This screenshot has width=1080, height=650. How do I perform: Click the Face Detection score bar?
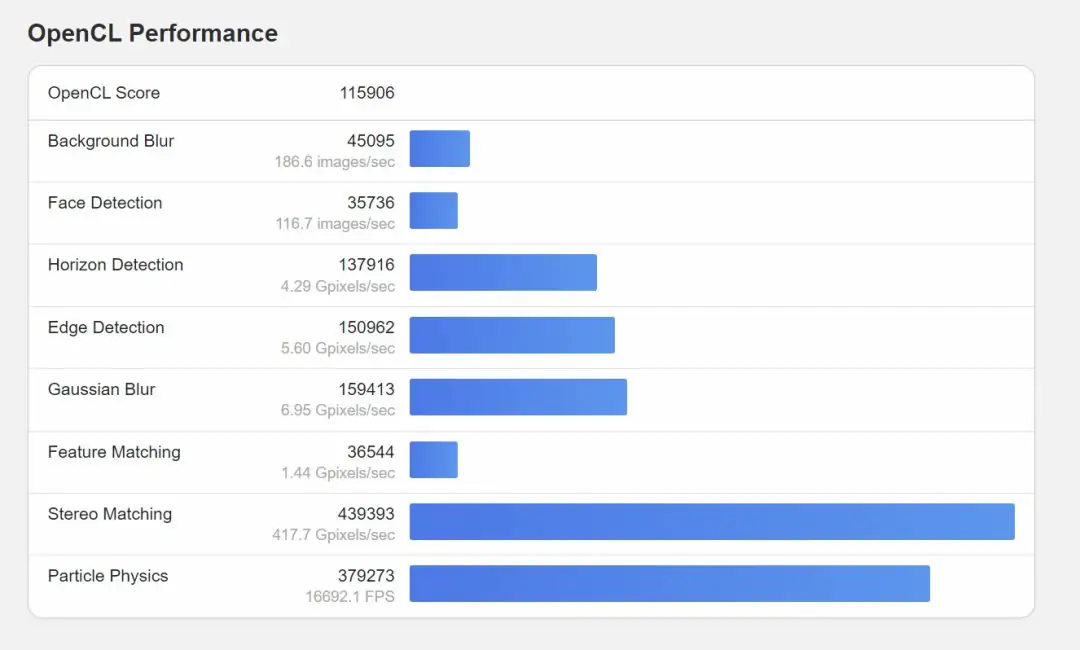point(433,211)
